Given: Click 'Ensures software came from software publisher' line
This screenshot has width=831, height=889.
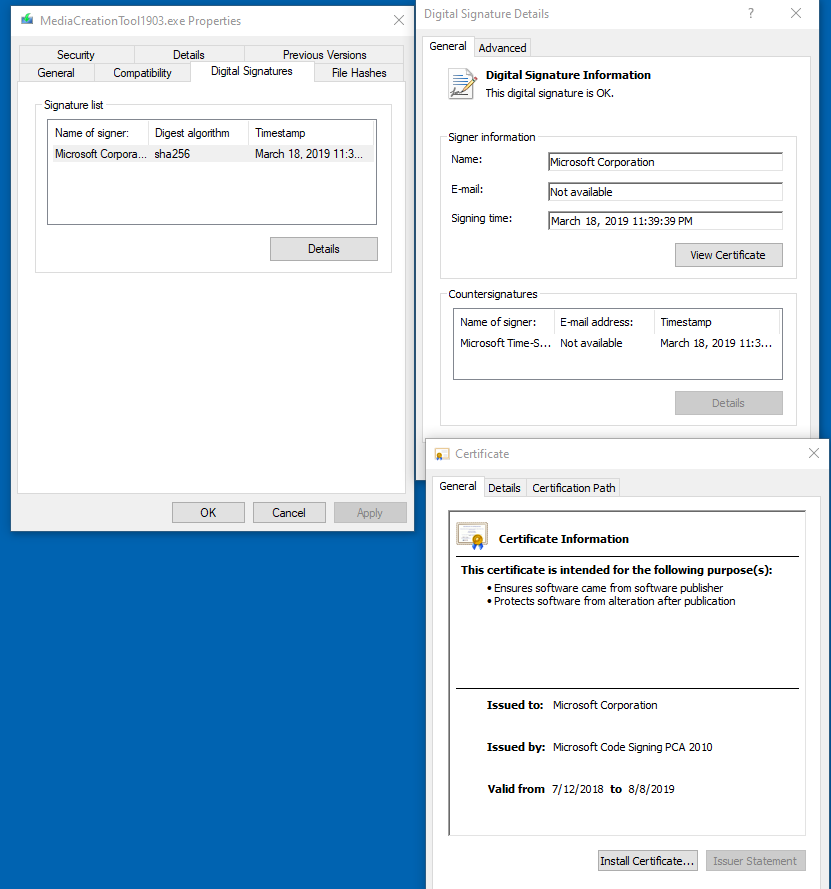Looking at the screenshot, I should 608,588.
